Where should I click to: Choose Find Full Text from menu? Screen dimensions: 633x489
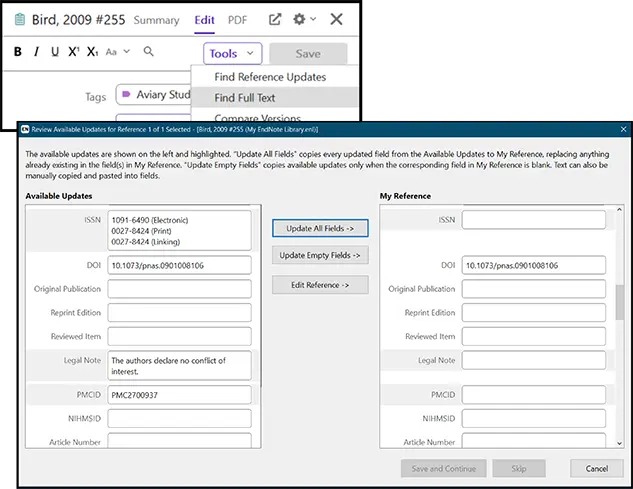245,98
